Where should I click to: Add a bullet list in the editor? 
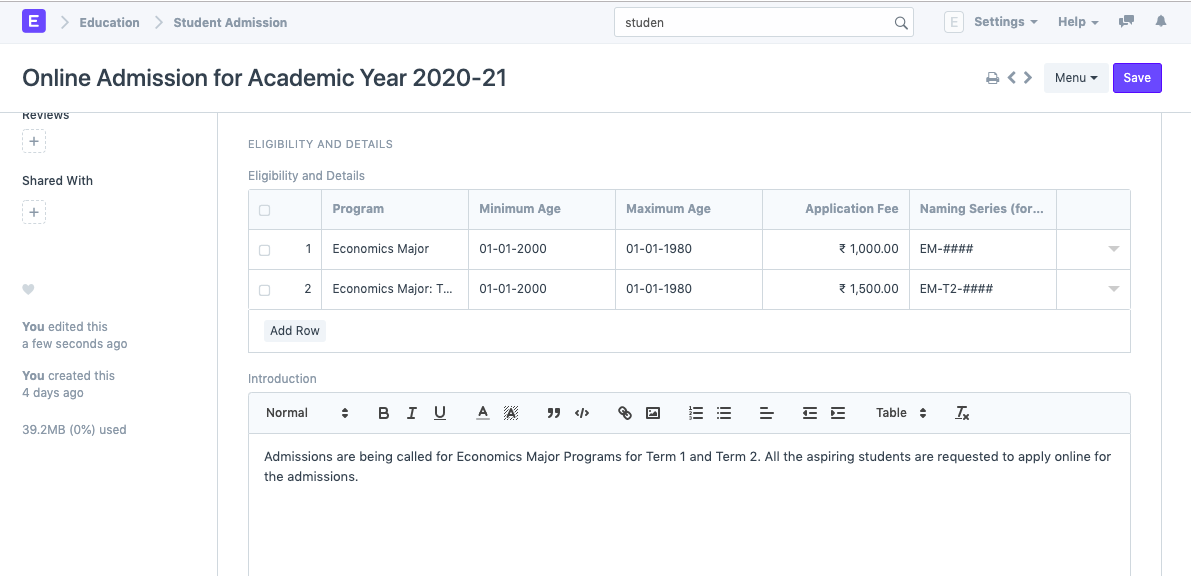[x=723, y=412]
